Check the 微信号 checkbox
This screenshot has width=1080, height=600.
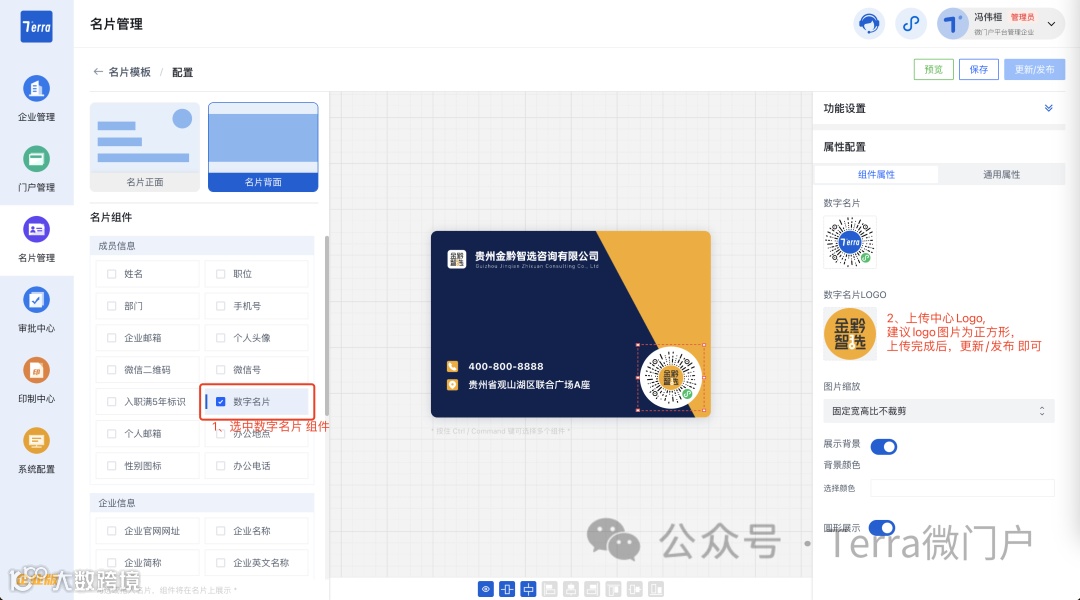pos(220,370)
